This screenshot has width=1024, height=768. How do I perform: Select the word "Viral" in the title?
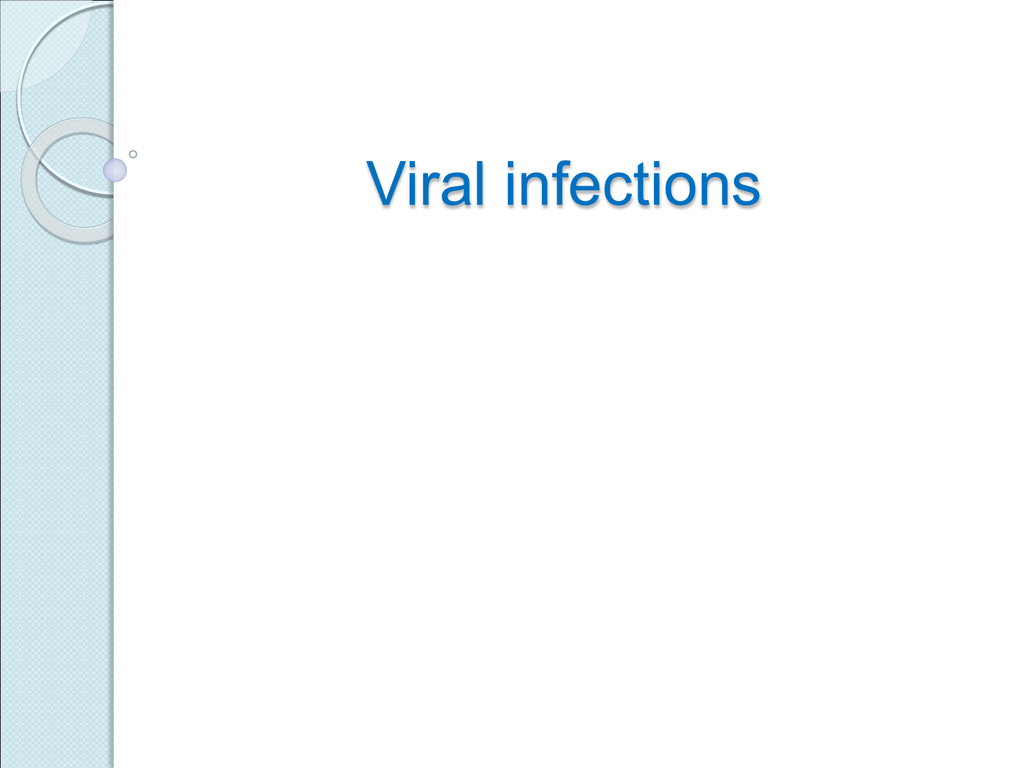(x=426, y=184)
